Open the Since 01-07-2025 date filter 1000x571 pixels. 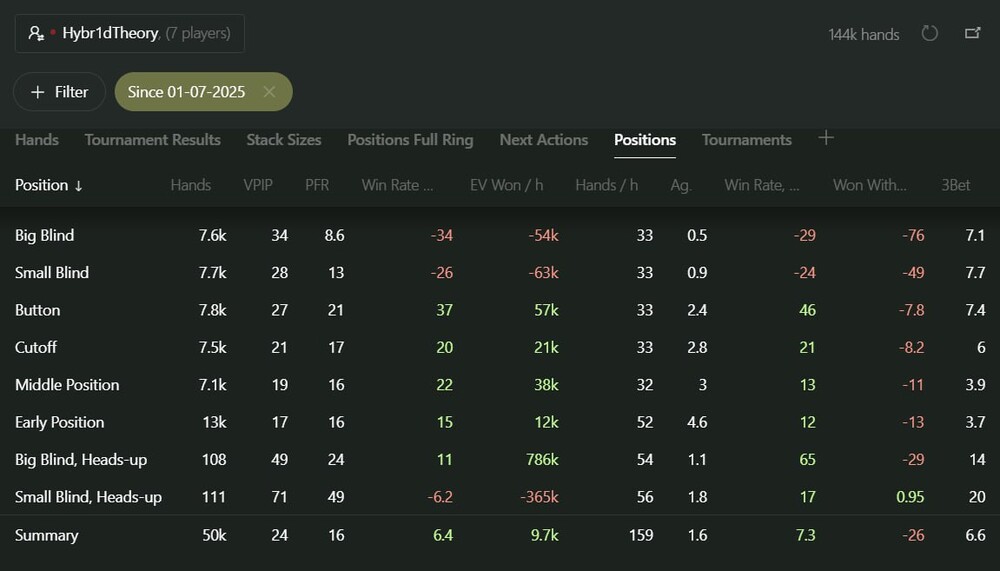click(187, 92)
